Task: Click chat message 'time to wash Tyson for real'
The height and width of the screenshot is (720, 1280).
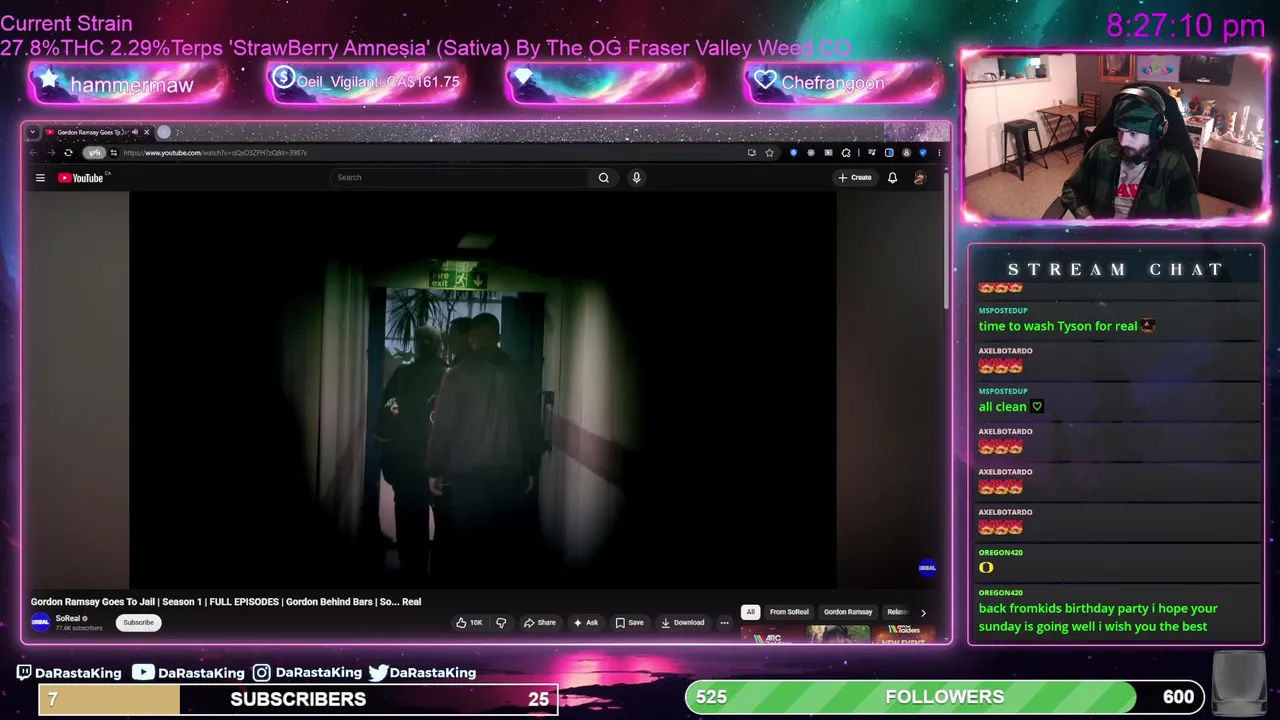Action: click(1067, 326)
